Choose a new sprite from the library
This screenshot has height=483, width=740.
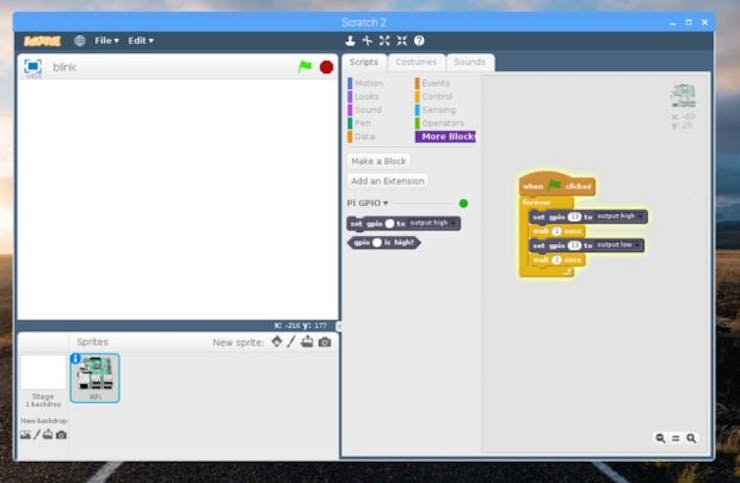coord(277,341)
